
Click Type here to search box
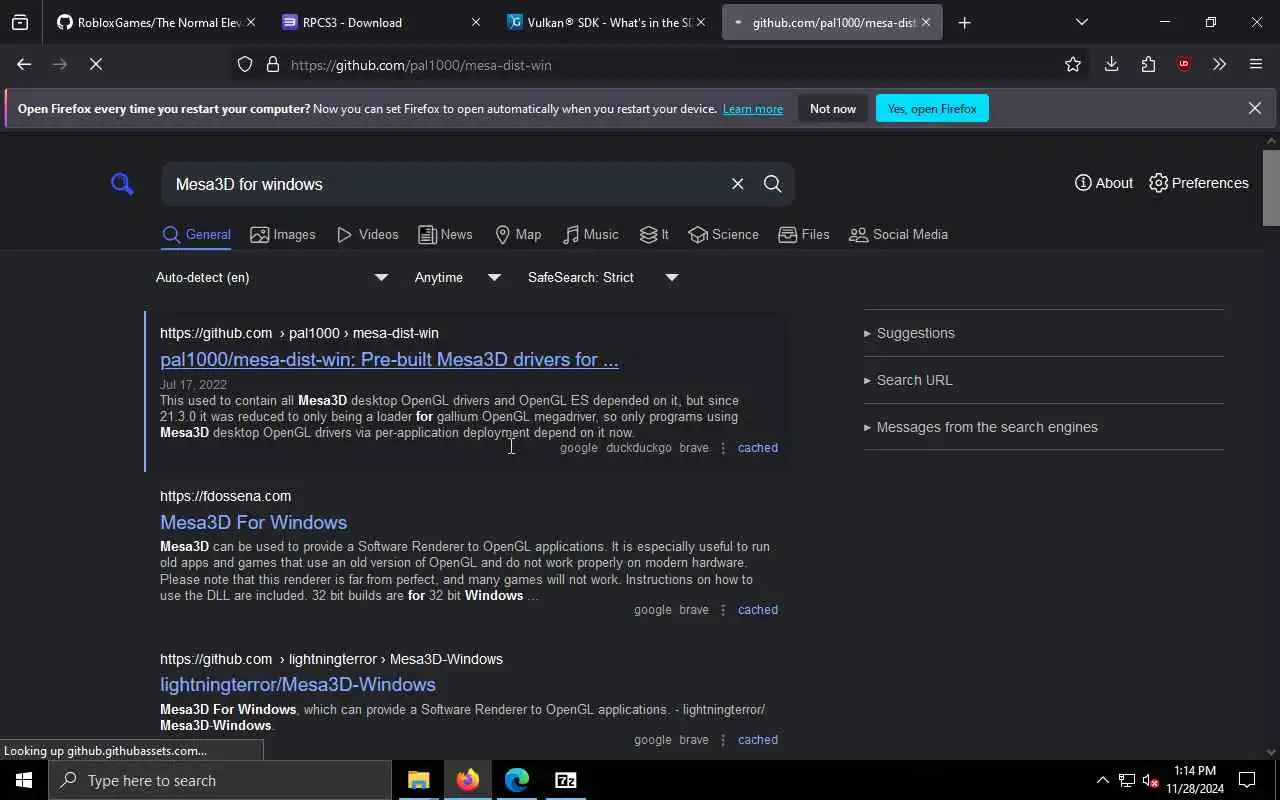point(220,780)
